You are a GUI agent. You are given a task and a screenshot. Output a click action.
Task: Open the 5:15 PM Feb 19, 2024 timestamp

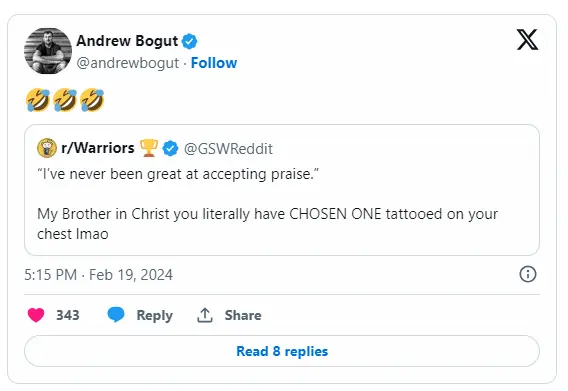pyautogui.click(x=99, y=275)
